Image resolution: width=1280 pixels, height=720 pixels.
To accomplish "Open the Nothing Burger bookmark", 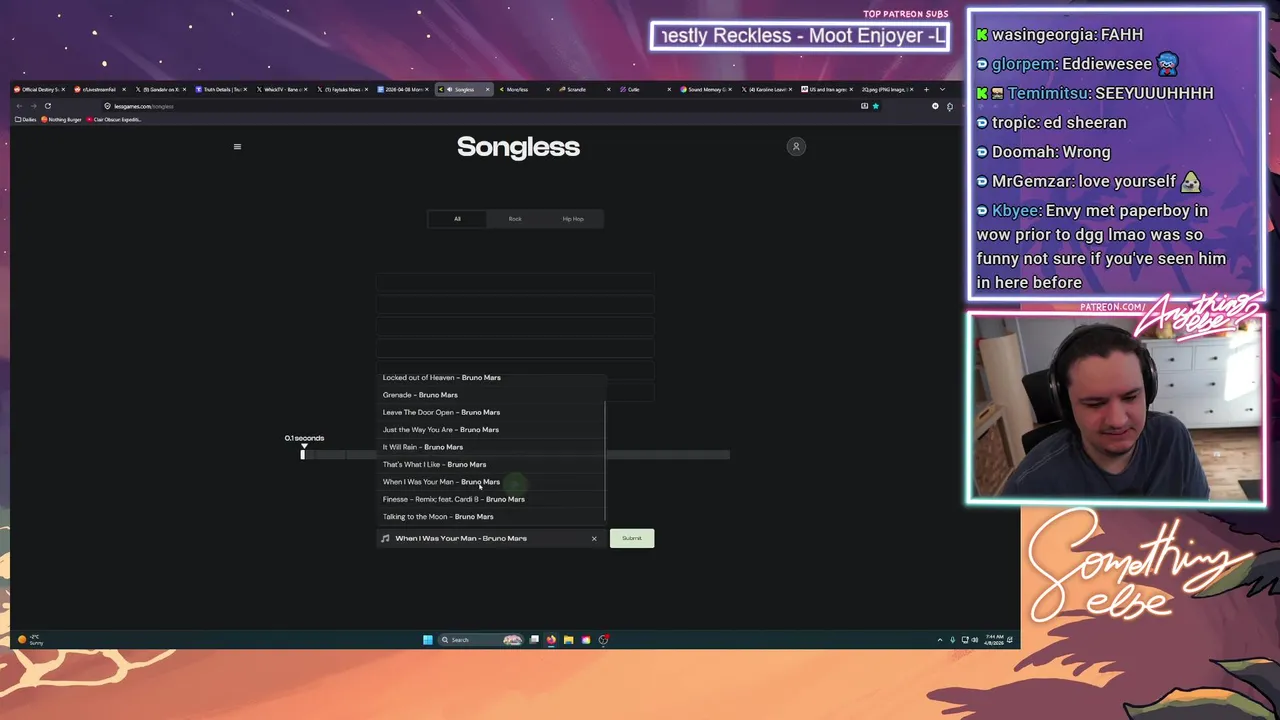I will [x=63, y=120].
